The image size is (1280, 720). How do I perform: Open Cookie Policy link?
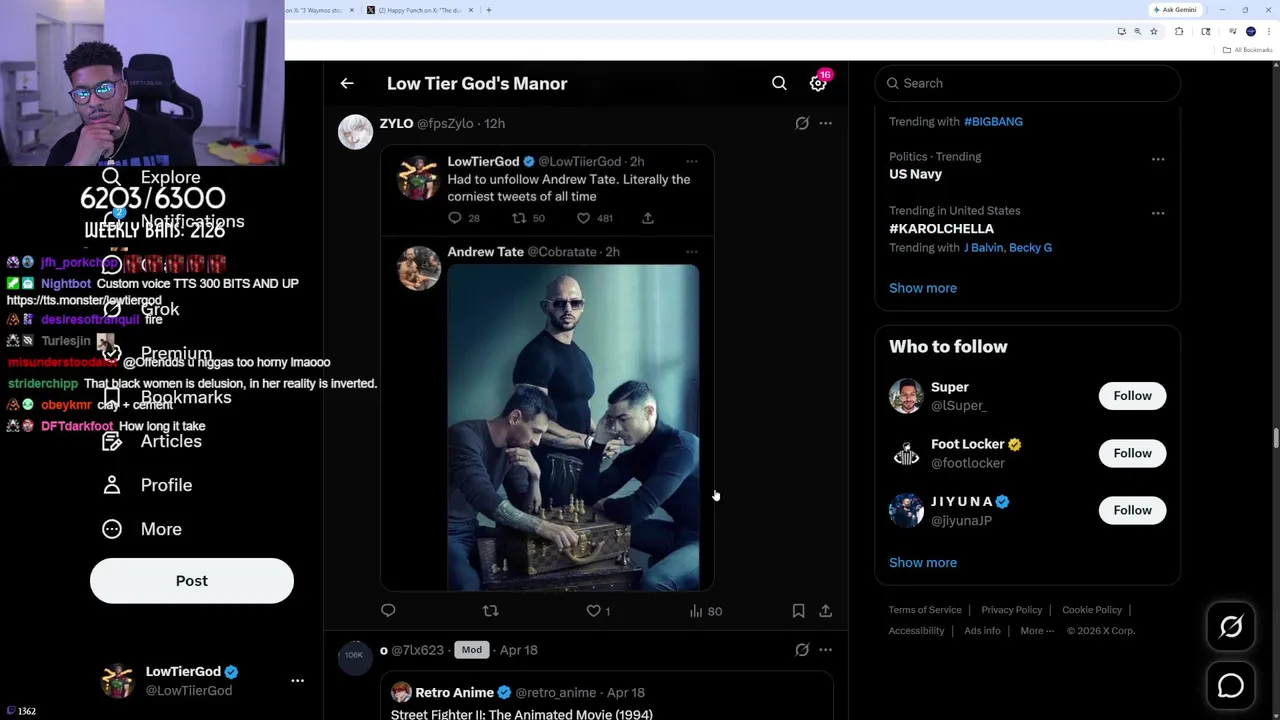point(1091,610)
